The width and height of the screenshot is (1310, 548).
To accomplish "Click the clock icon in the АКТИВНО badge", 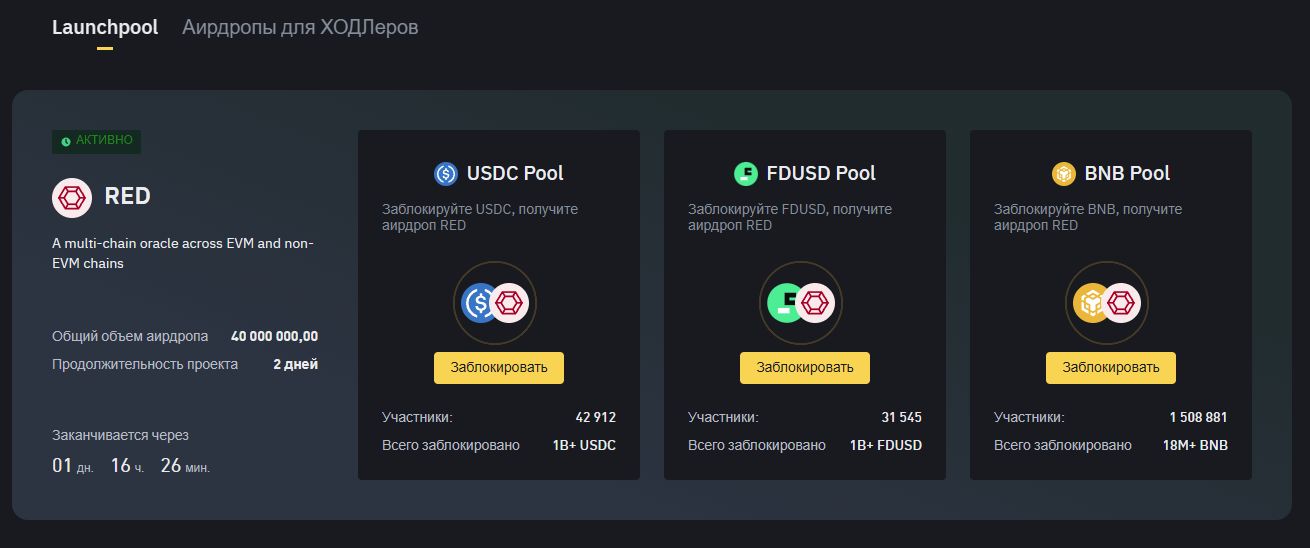I will [66, 142].
